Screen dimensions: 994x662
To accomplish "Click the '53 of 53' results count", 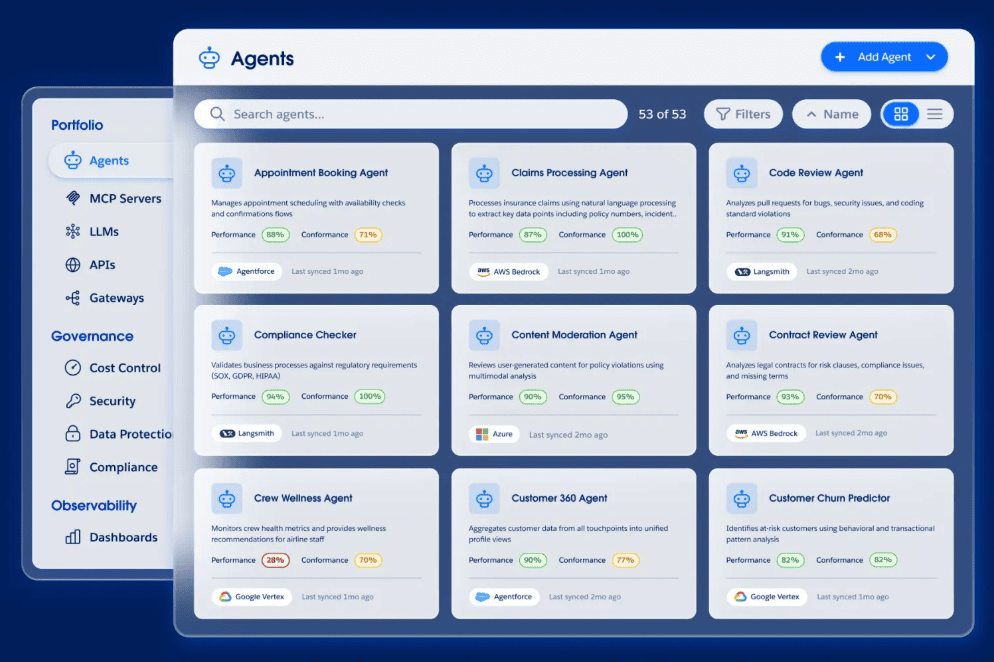I will [662, 114].
